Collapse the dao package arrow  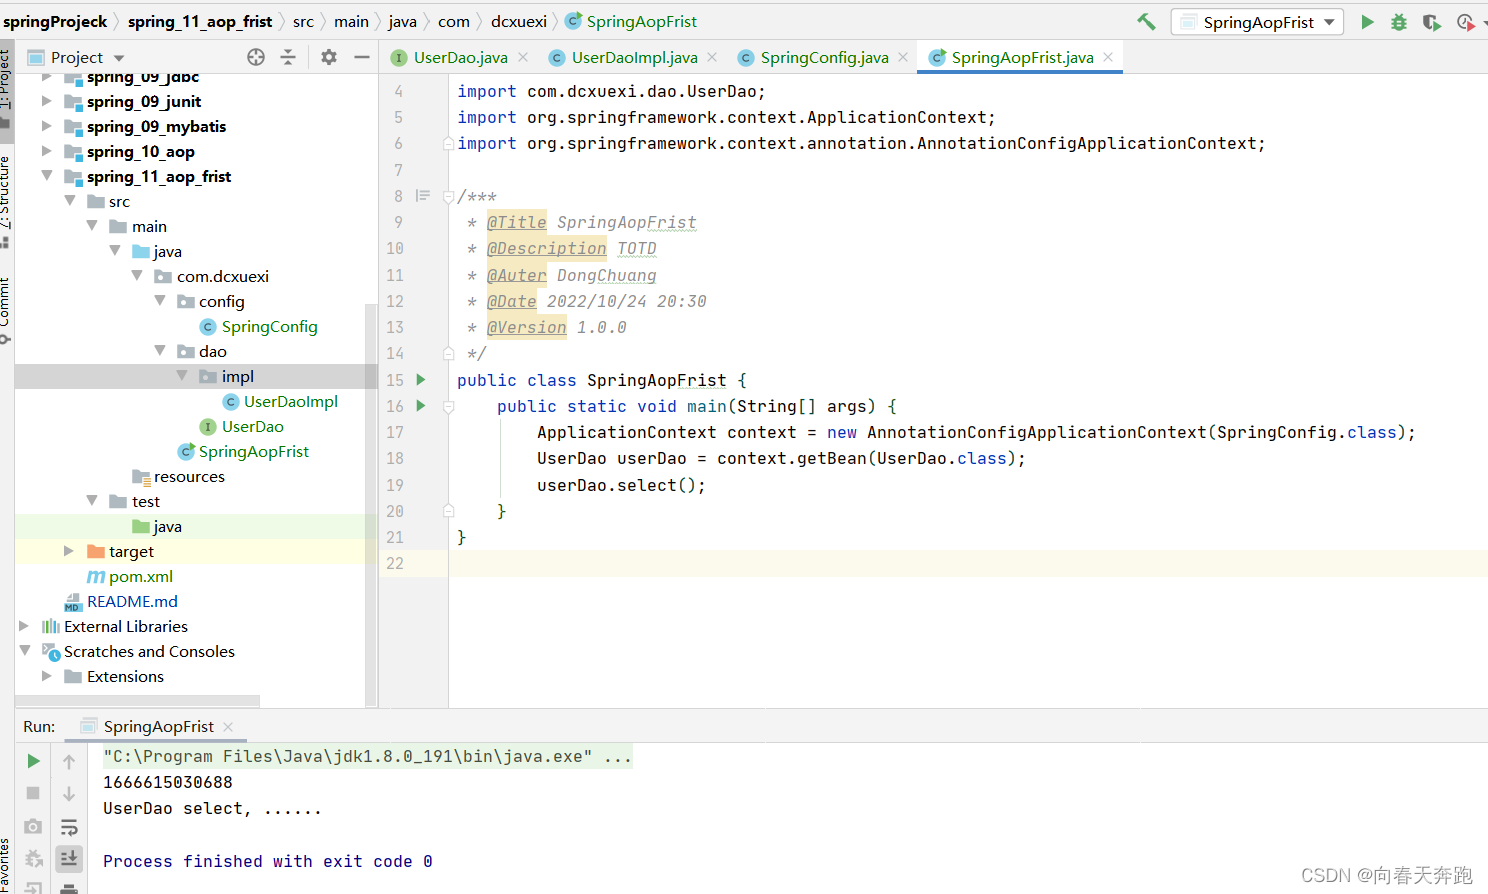[x=160, y=351]
